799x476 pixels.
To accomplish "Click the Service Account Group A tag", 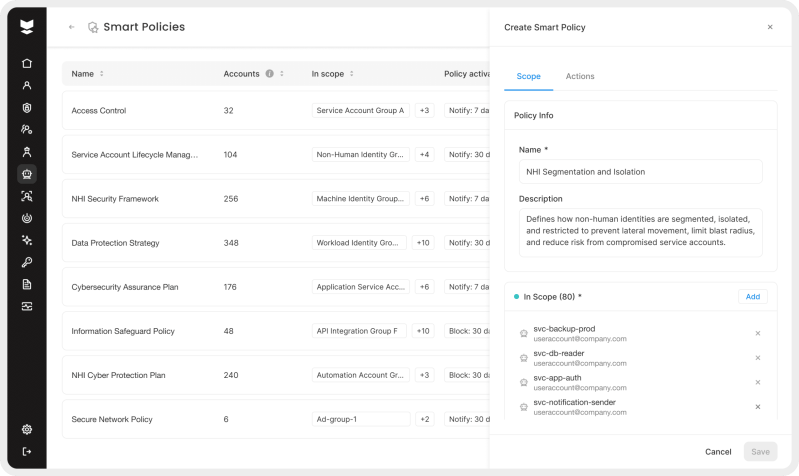I will [361, 110].
